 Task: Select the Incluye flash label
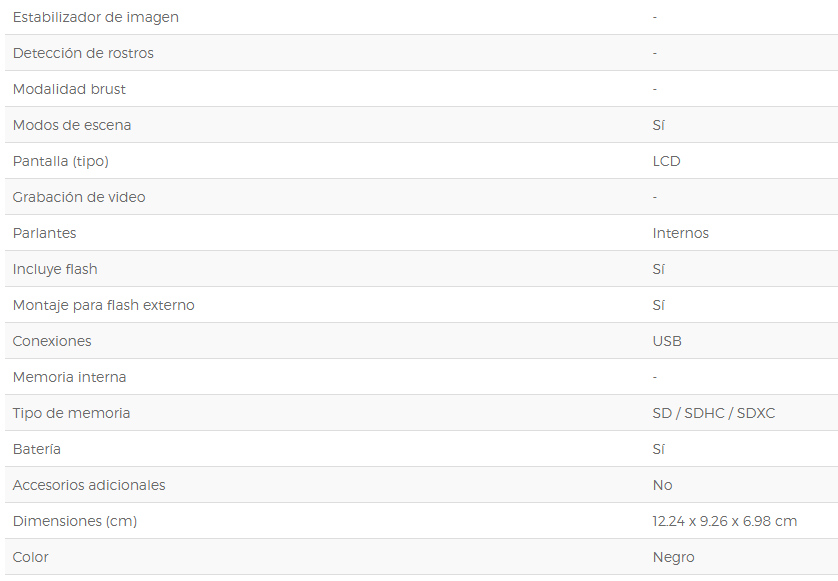[x=55, y=269]
